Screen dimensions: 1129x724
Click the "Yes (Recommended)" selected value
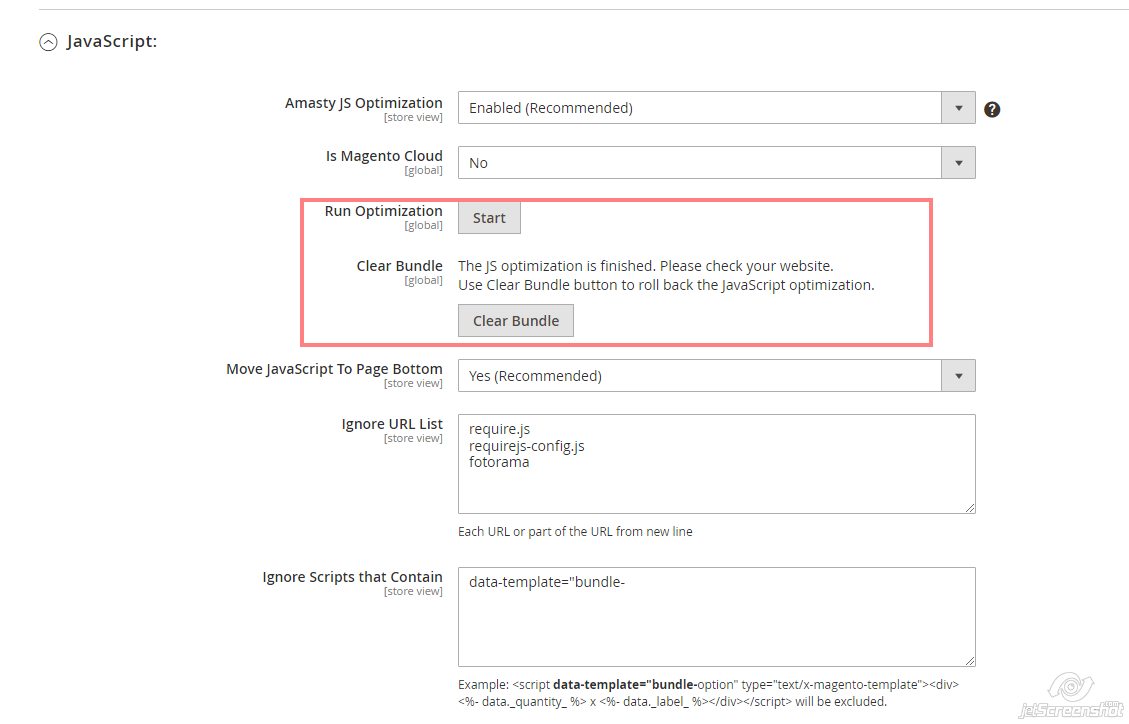click(x=535, y=376)
